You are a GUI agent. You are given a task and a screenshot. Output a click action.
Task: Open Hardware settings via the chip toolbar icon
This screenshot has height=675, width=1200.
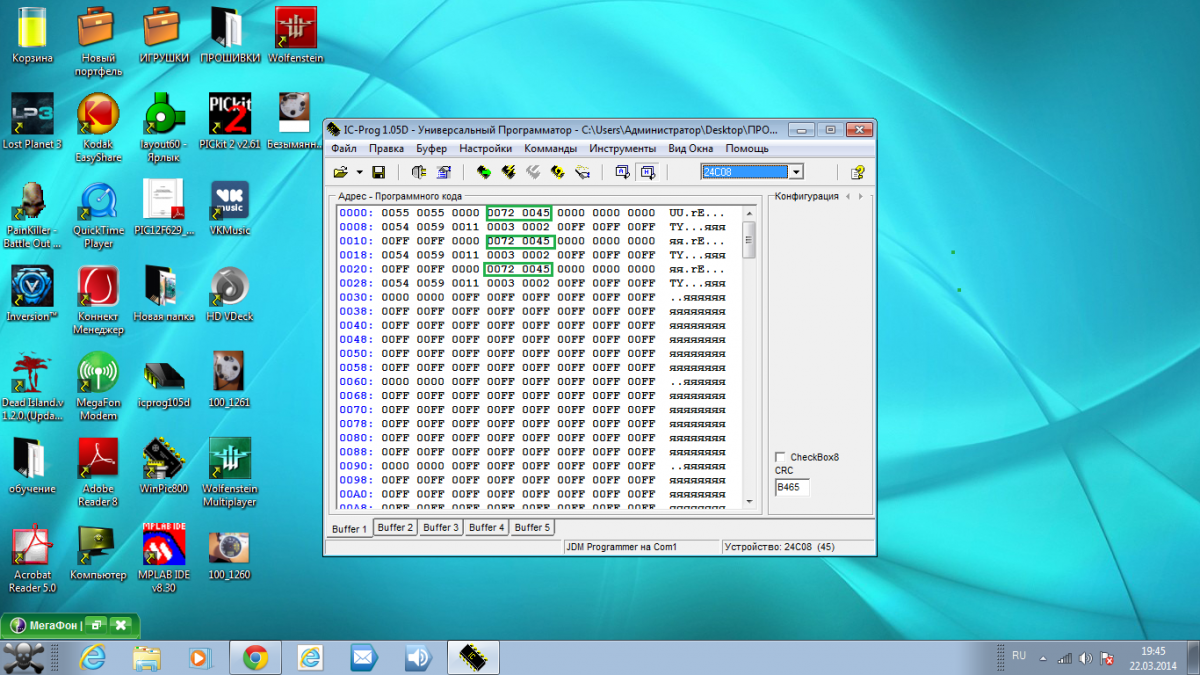coord(419,172)
